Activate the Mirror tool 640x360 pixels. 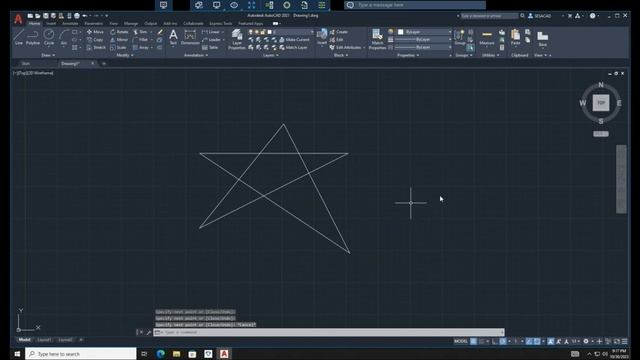tap(119, 40)
